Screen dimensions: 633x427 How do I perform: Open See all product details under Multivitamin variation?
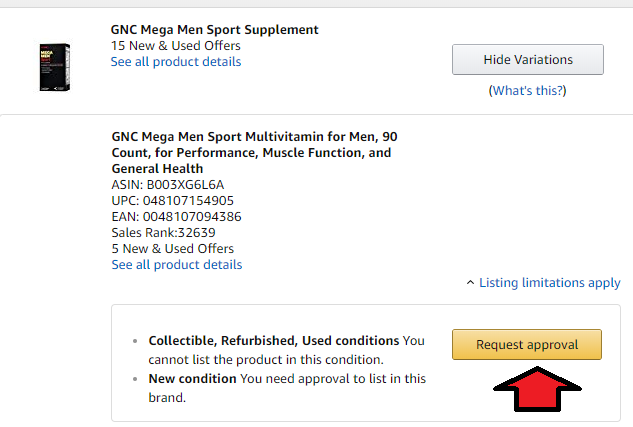point(176,265)
